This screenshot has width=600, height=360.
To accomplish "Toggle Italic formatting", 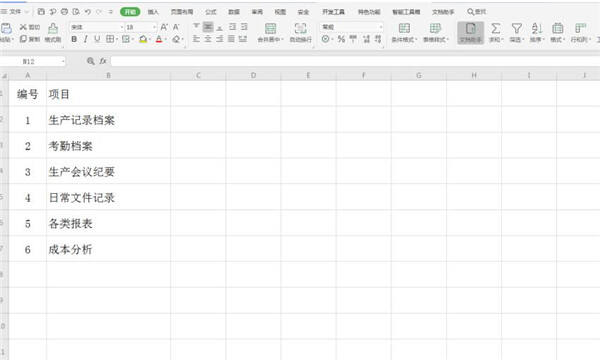I will (86, 39).
